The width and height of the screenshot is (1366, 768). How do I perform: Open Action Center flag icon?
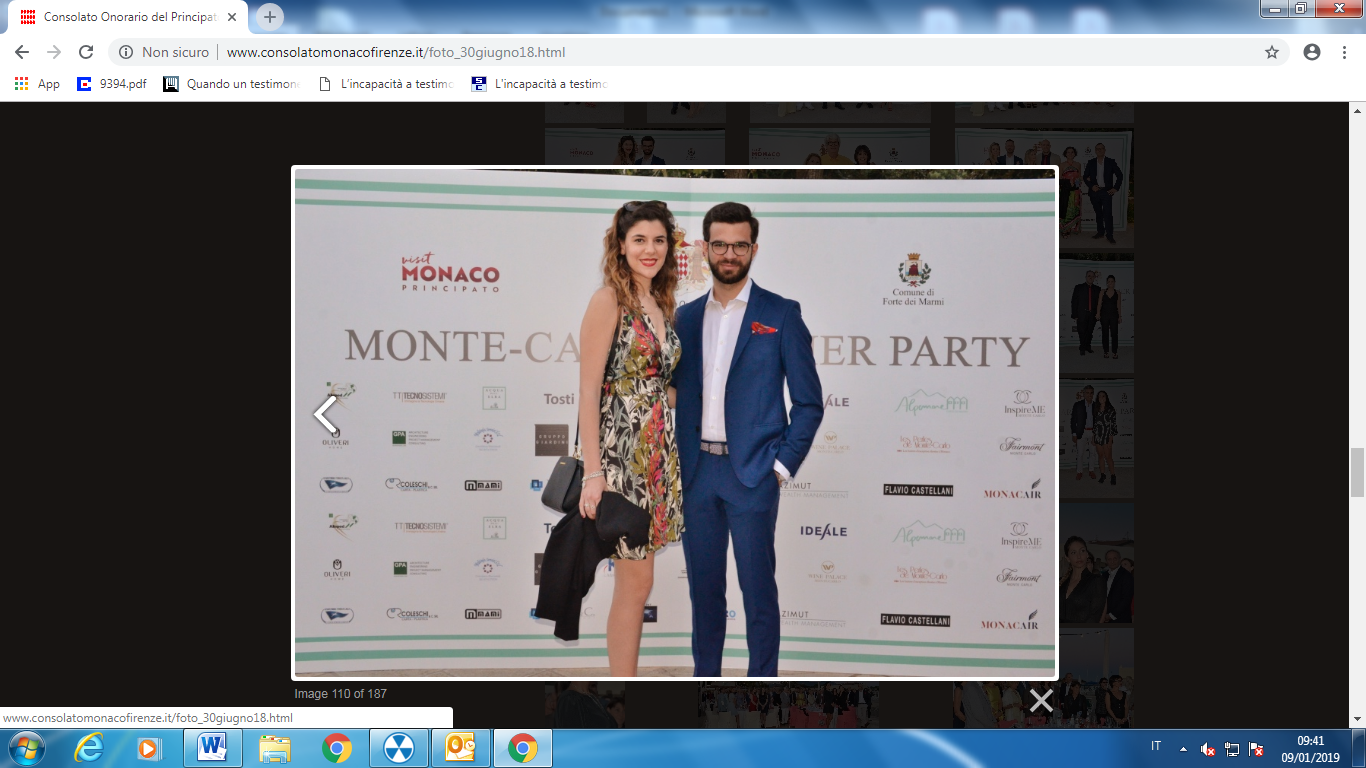point(1256,748)
